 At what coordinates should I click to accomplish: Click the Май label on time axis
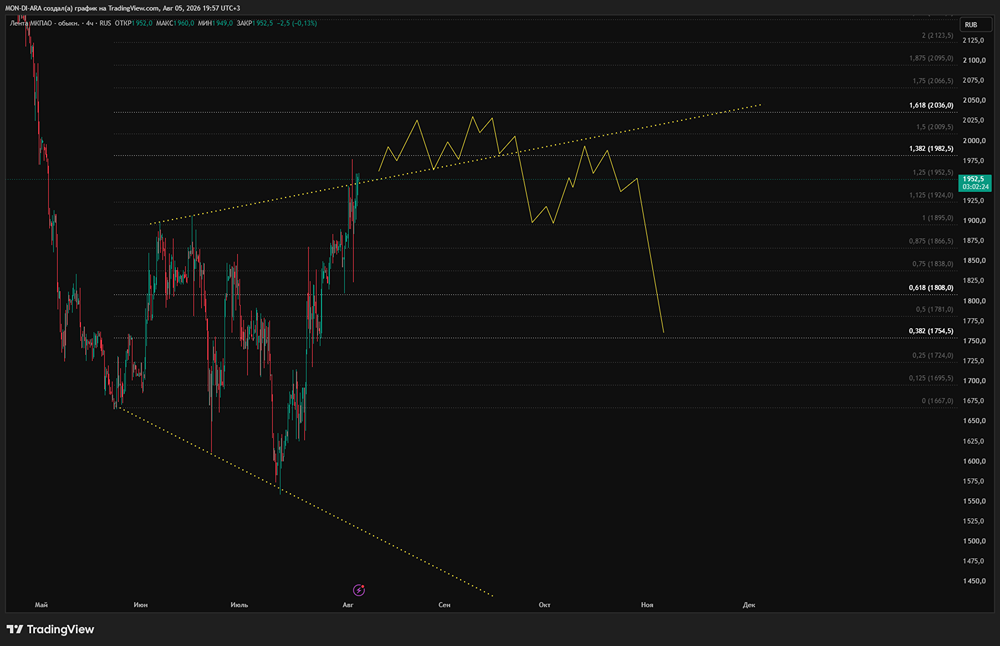tap(41, 605)
